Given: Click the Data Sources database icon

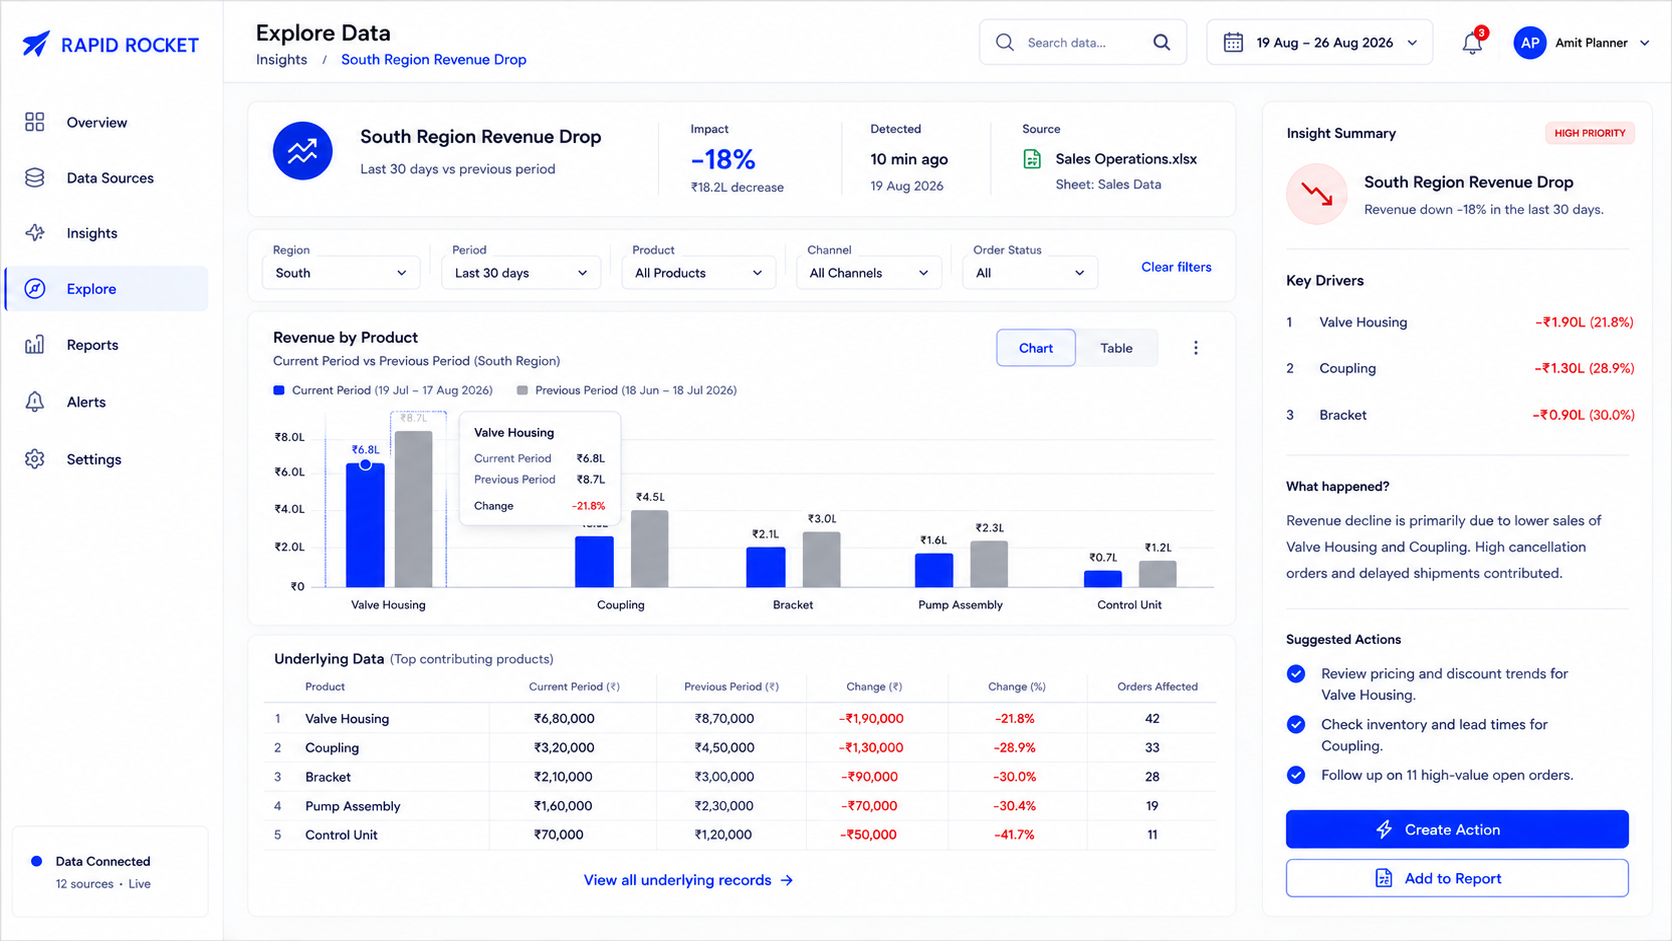Looking at the screenshot, I should coord(35,178).
